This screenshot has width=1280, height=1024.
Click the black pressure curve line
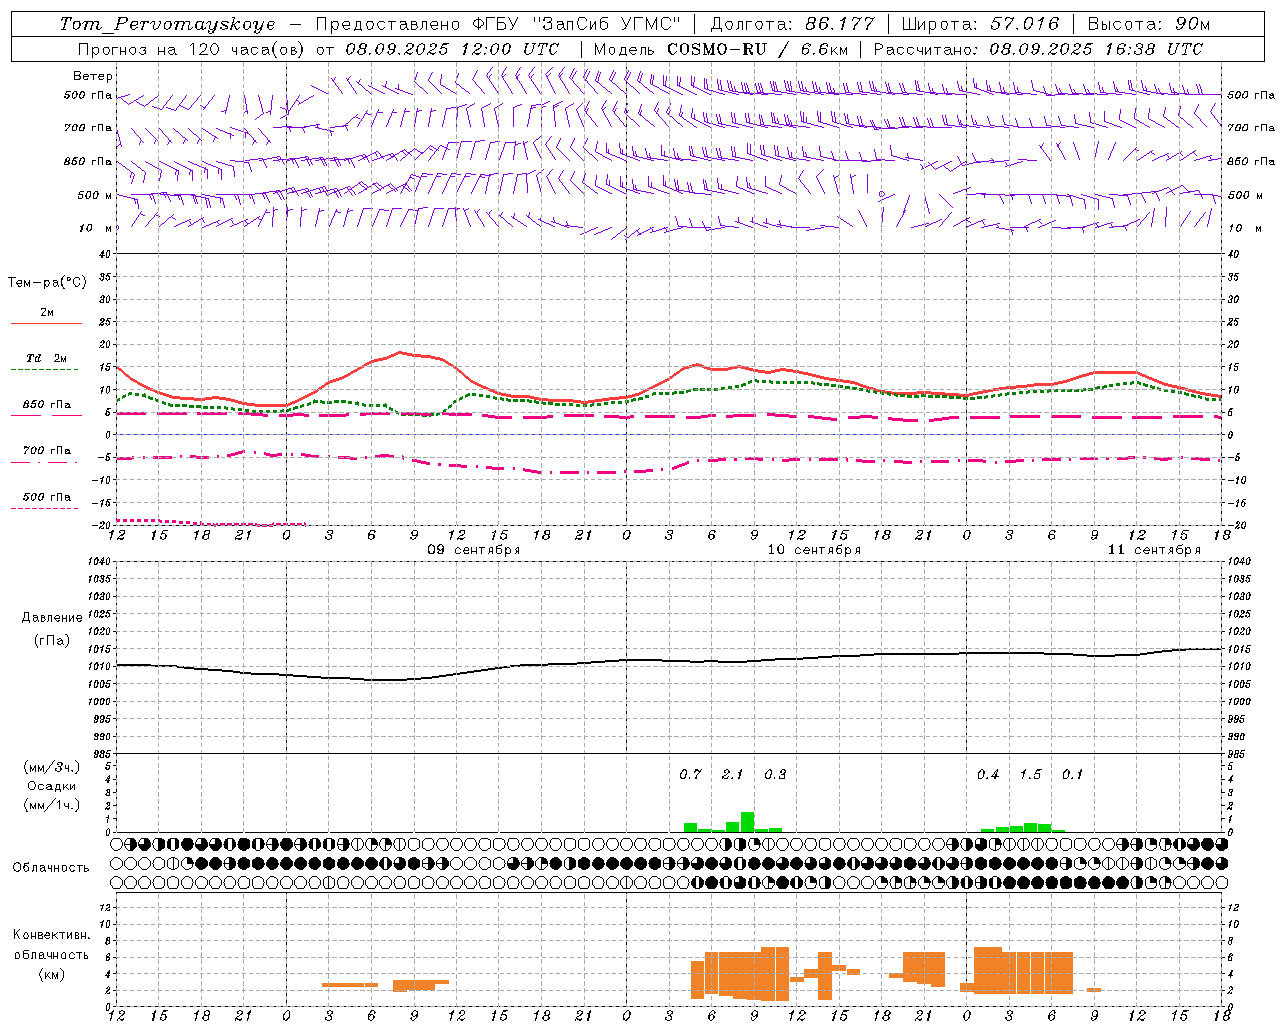coord(670,660)
